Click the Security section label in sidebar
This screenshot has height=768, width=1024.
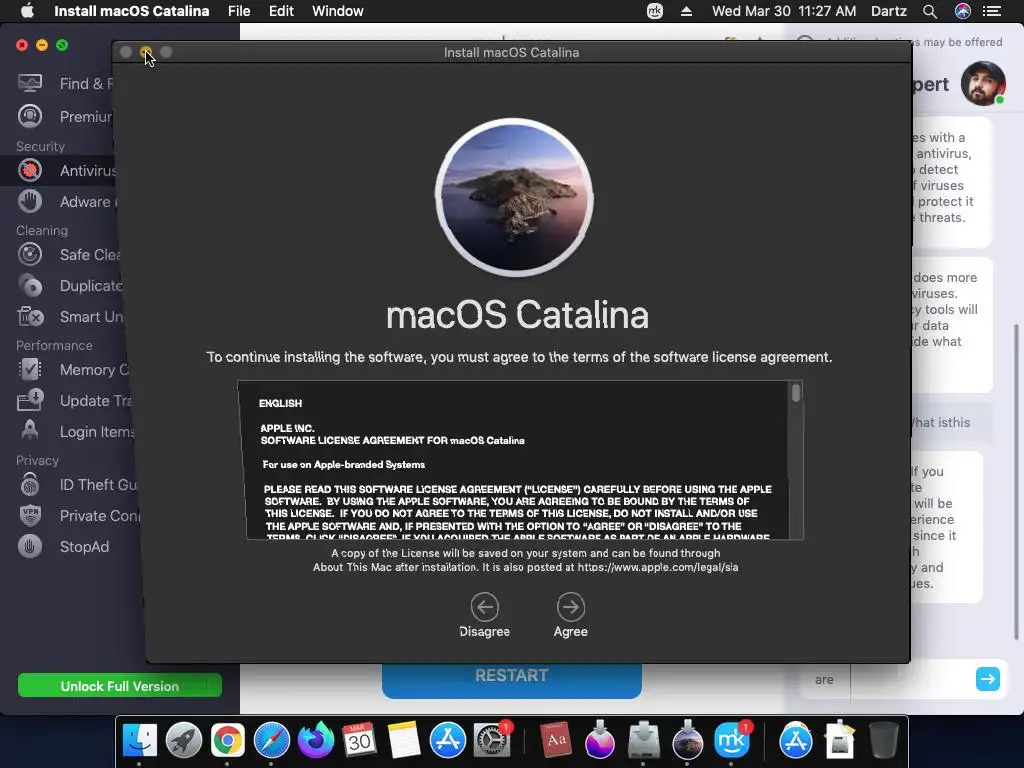(x=40, y=146)
